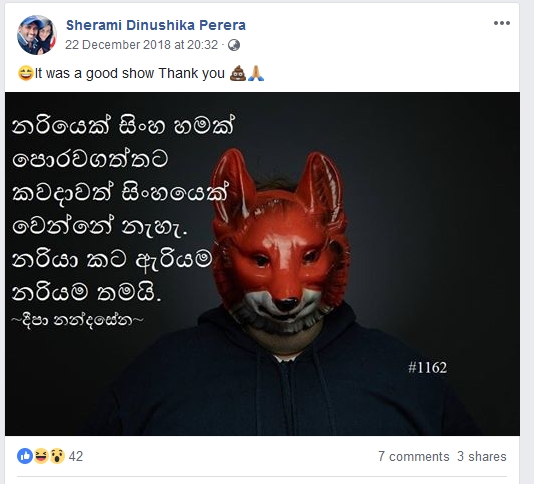534x484 pixels.
Task: Click the poop emoji after Thank you
Action: point(238,73)
